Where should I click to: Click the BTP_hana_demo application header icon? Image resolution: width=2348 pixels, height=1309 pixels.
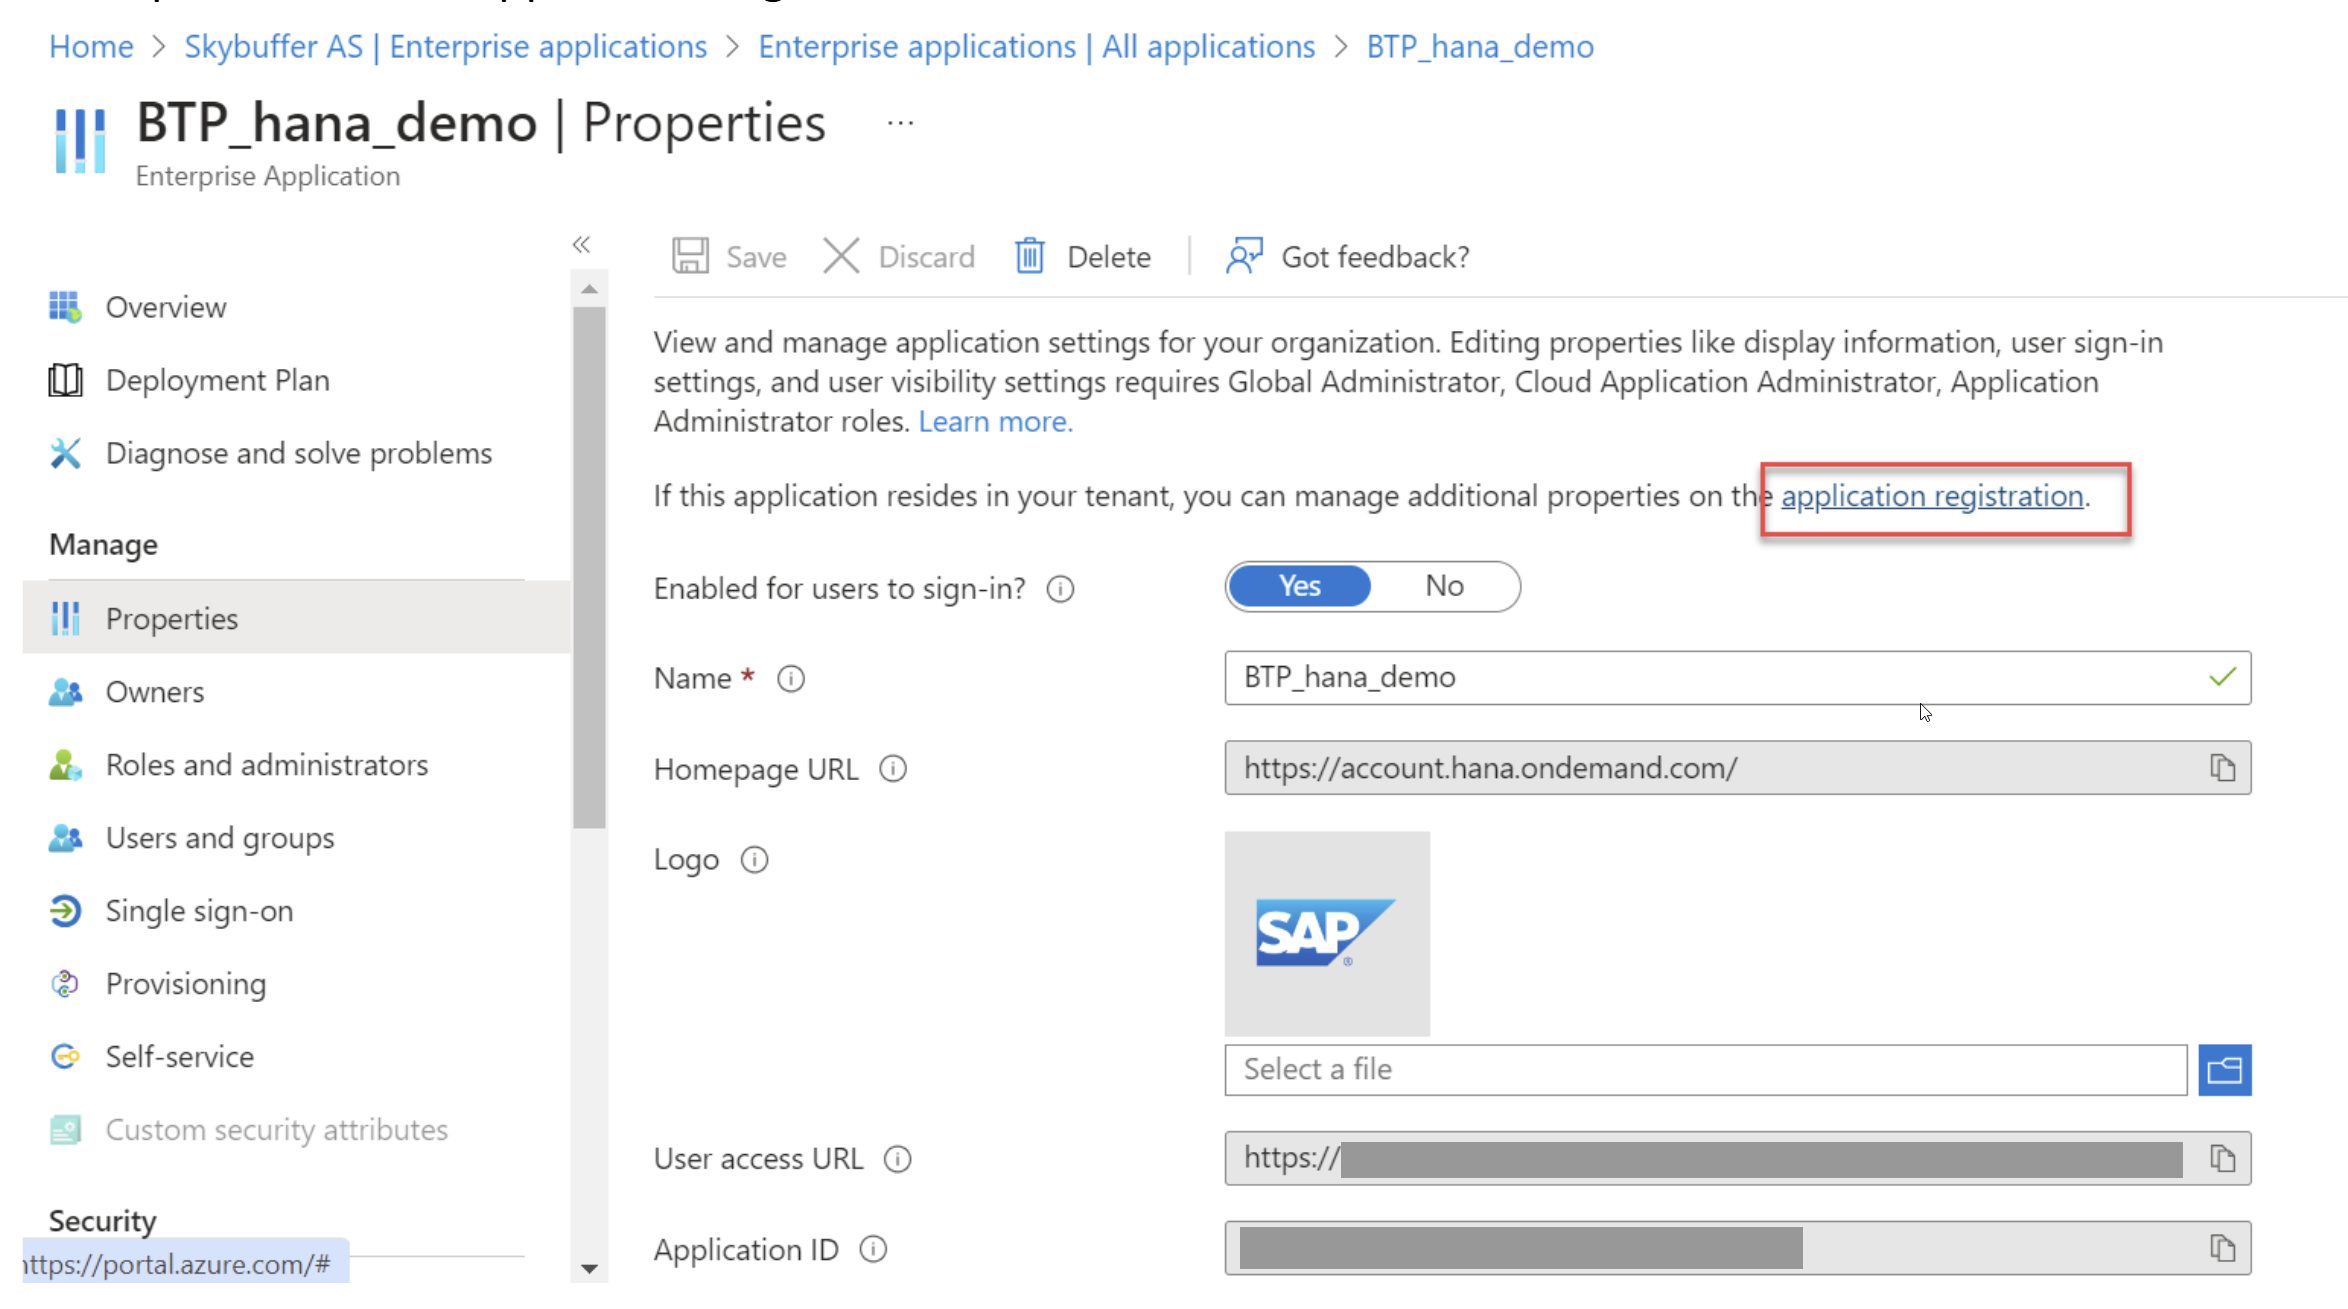tap(80, 140)
